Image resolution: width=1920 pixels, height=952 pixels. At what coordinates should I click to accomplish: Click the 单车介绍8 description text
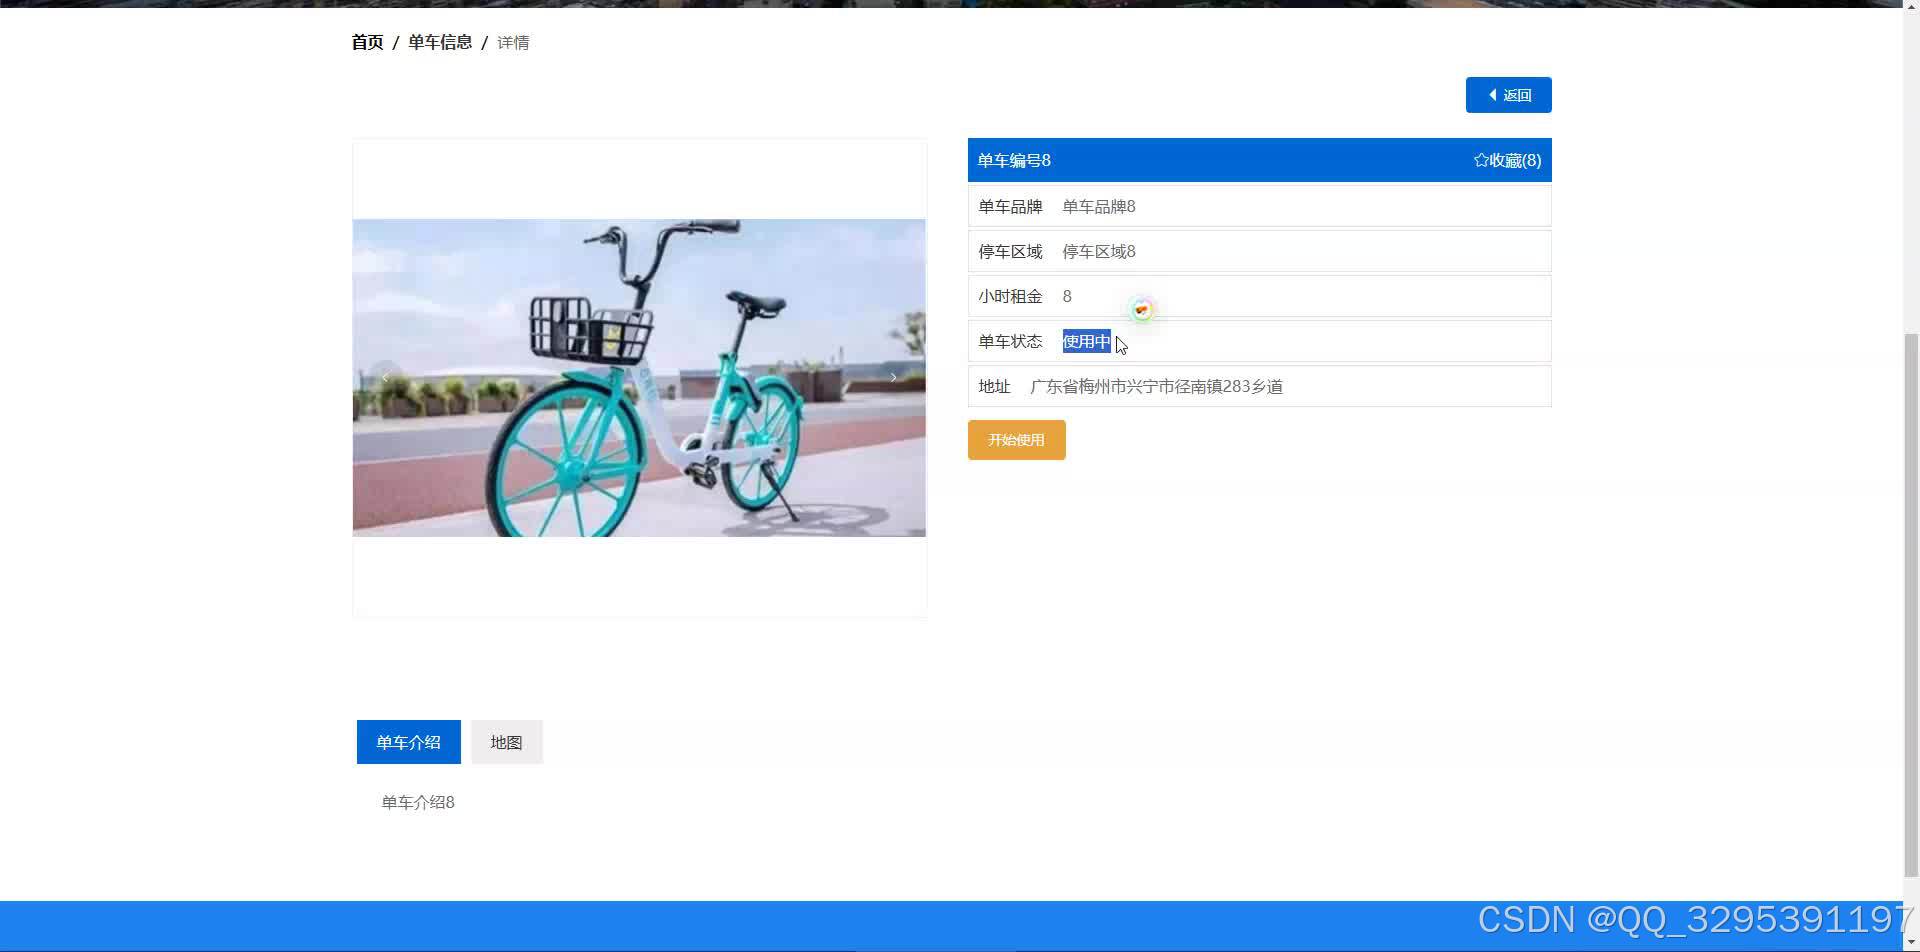[417, 801]
